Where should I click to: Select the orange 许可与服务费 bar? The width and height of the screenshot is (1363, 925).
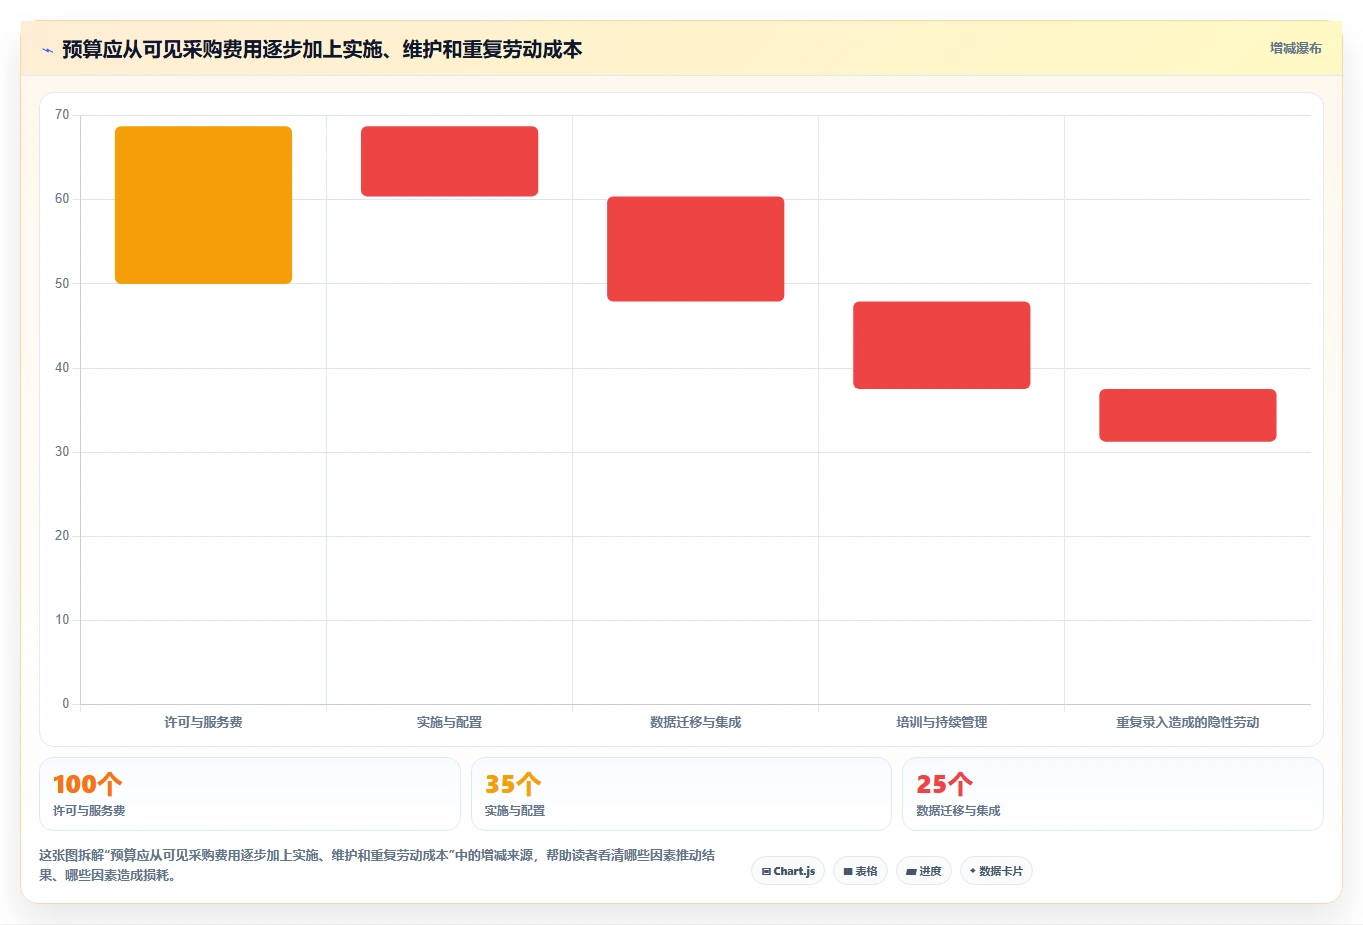pyautogui.click(x=203, y=205)
